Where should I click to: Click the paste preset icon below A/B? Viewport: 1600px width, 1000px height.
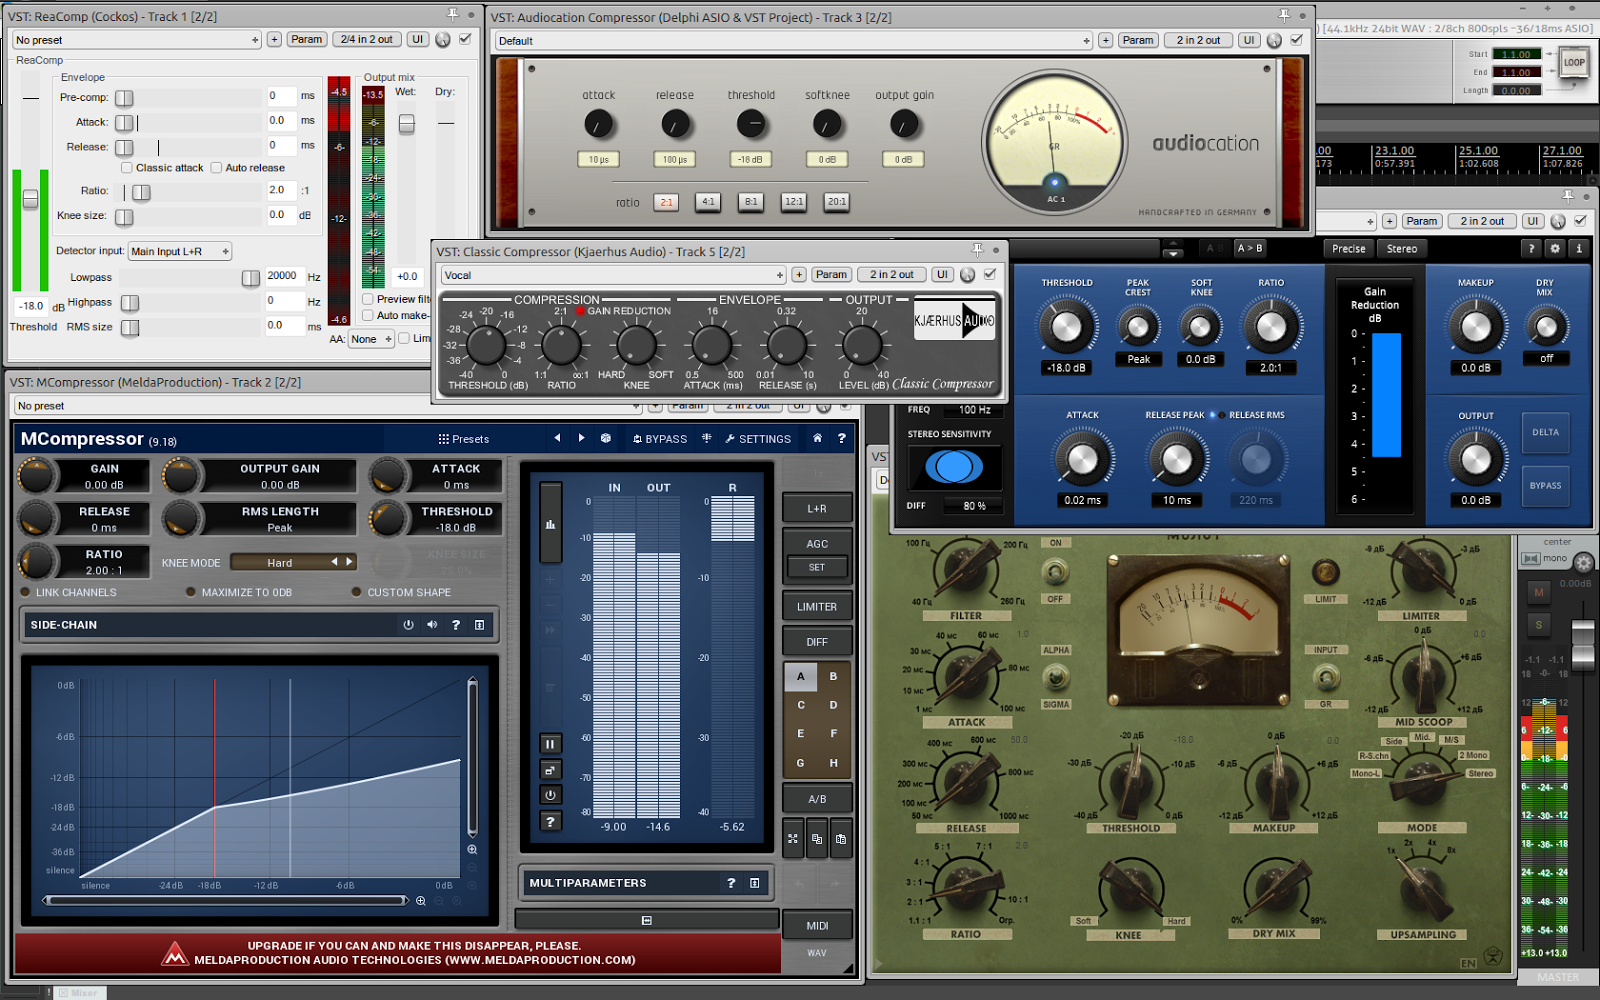(x=841, y=839)
